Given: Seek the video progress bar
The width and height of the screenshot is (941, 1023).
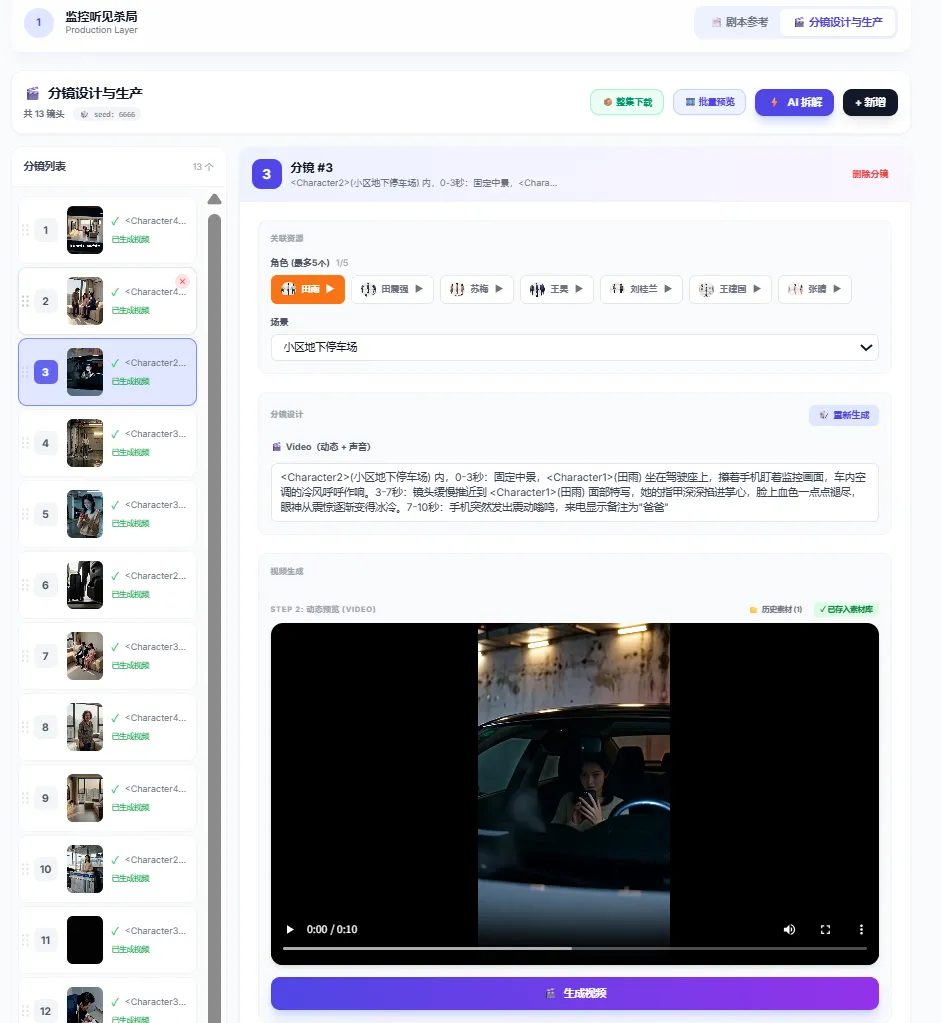Looking at the screenshot, I should pos(574,948).
